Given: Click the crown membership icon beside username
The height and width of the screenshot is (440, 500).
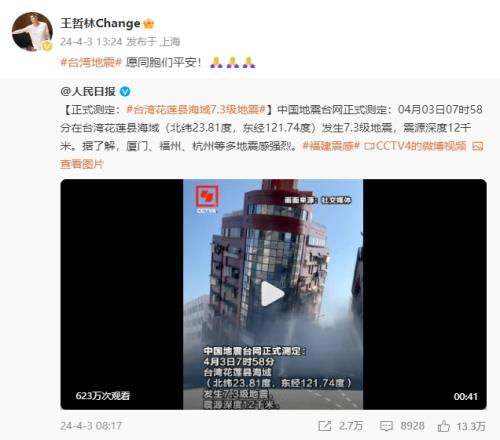Looking at the screenshot, I should 148,24.
